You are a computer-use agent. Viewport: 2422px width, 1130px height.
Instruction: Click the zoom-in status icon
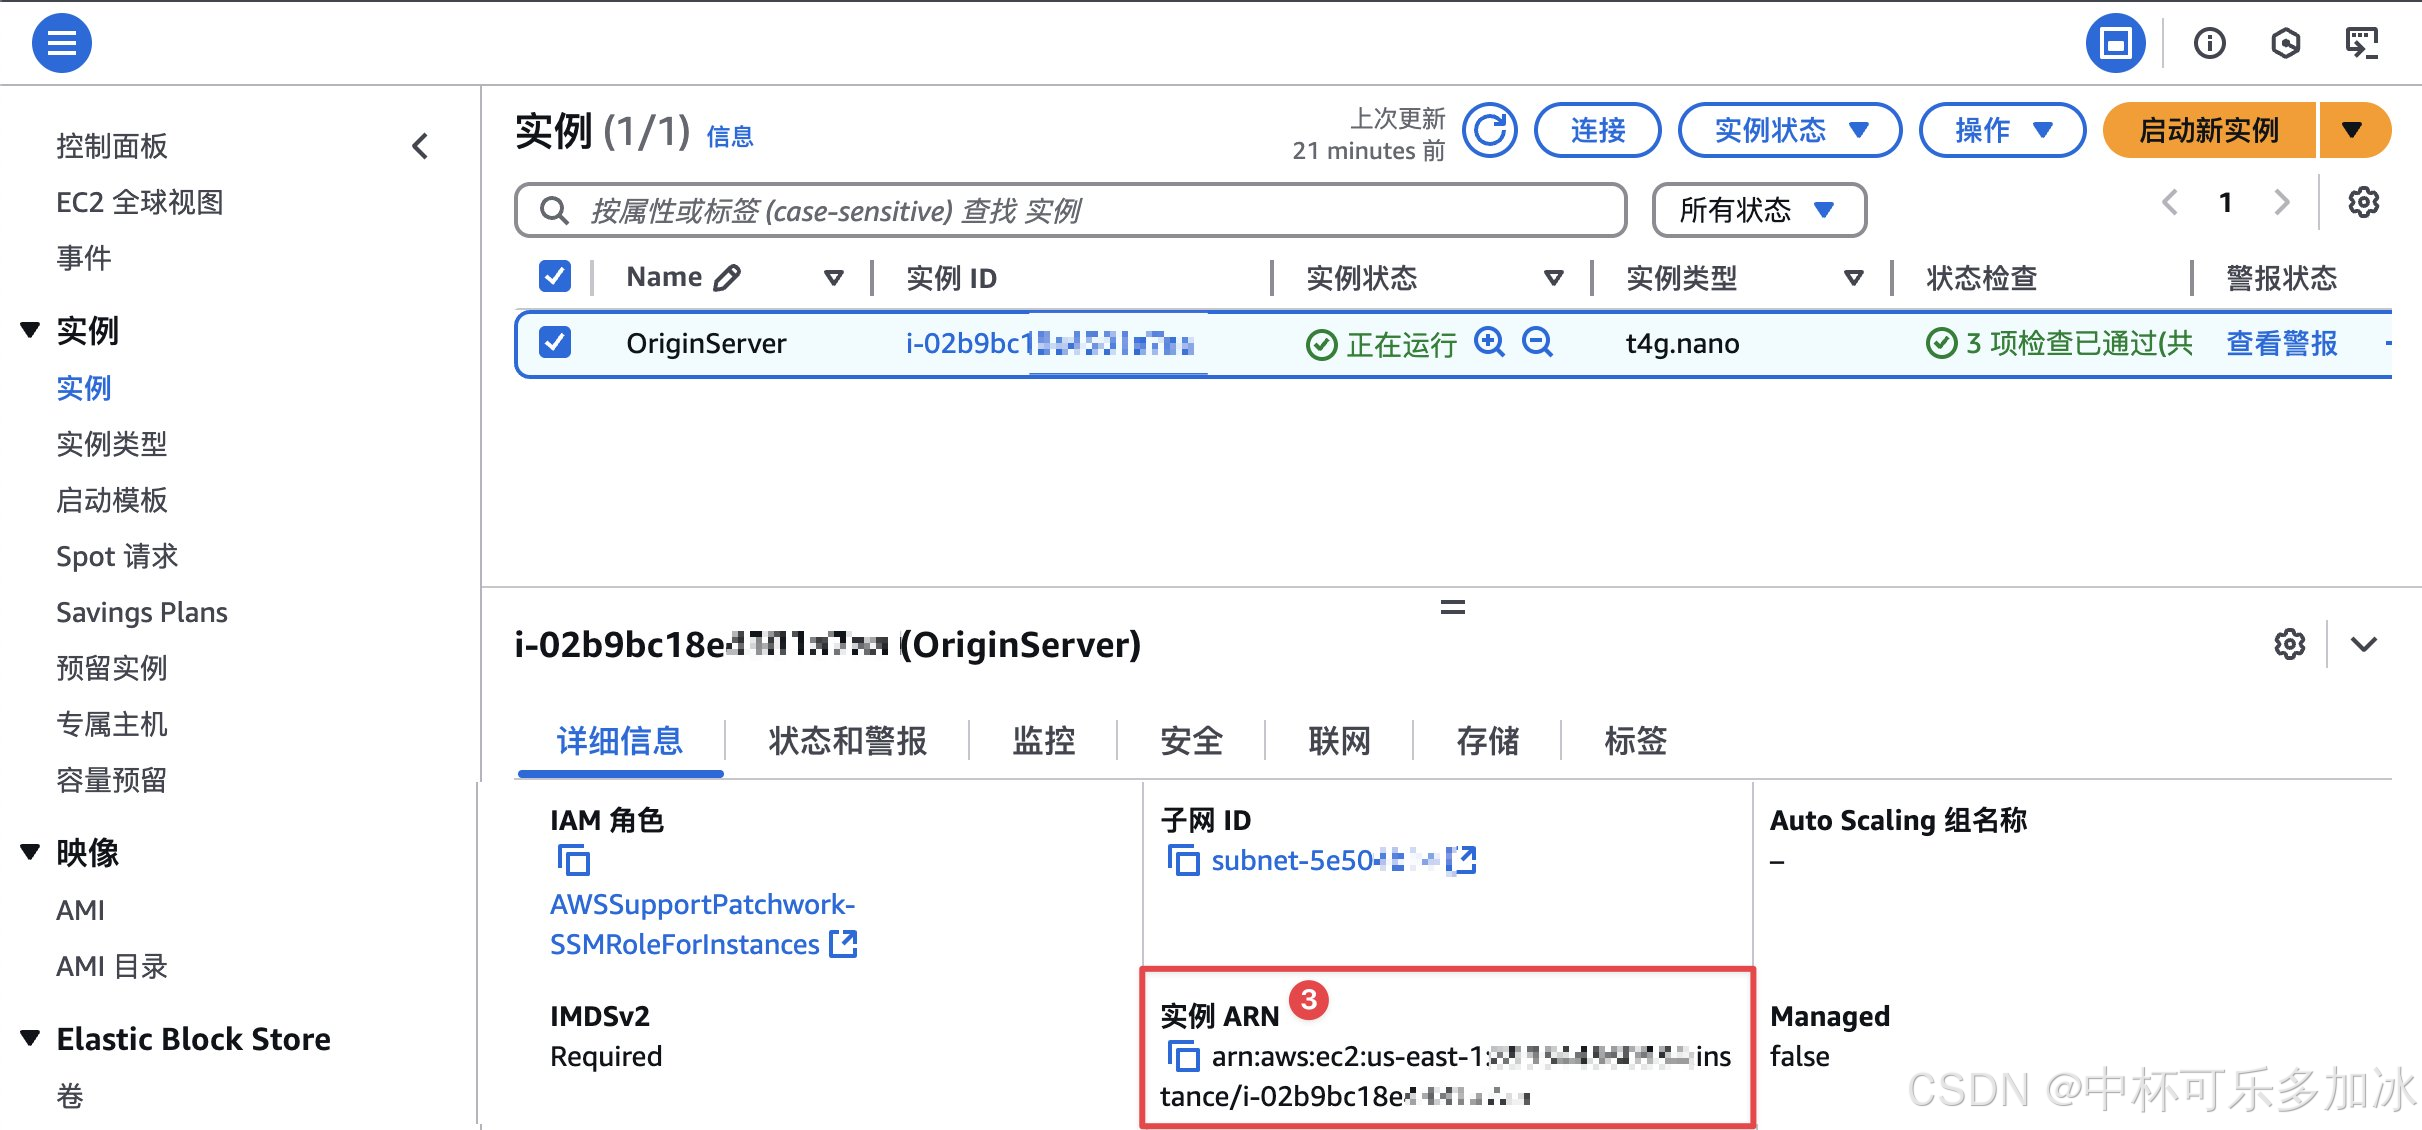pos(1489,342)
